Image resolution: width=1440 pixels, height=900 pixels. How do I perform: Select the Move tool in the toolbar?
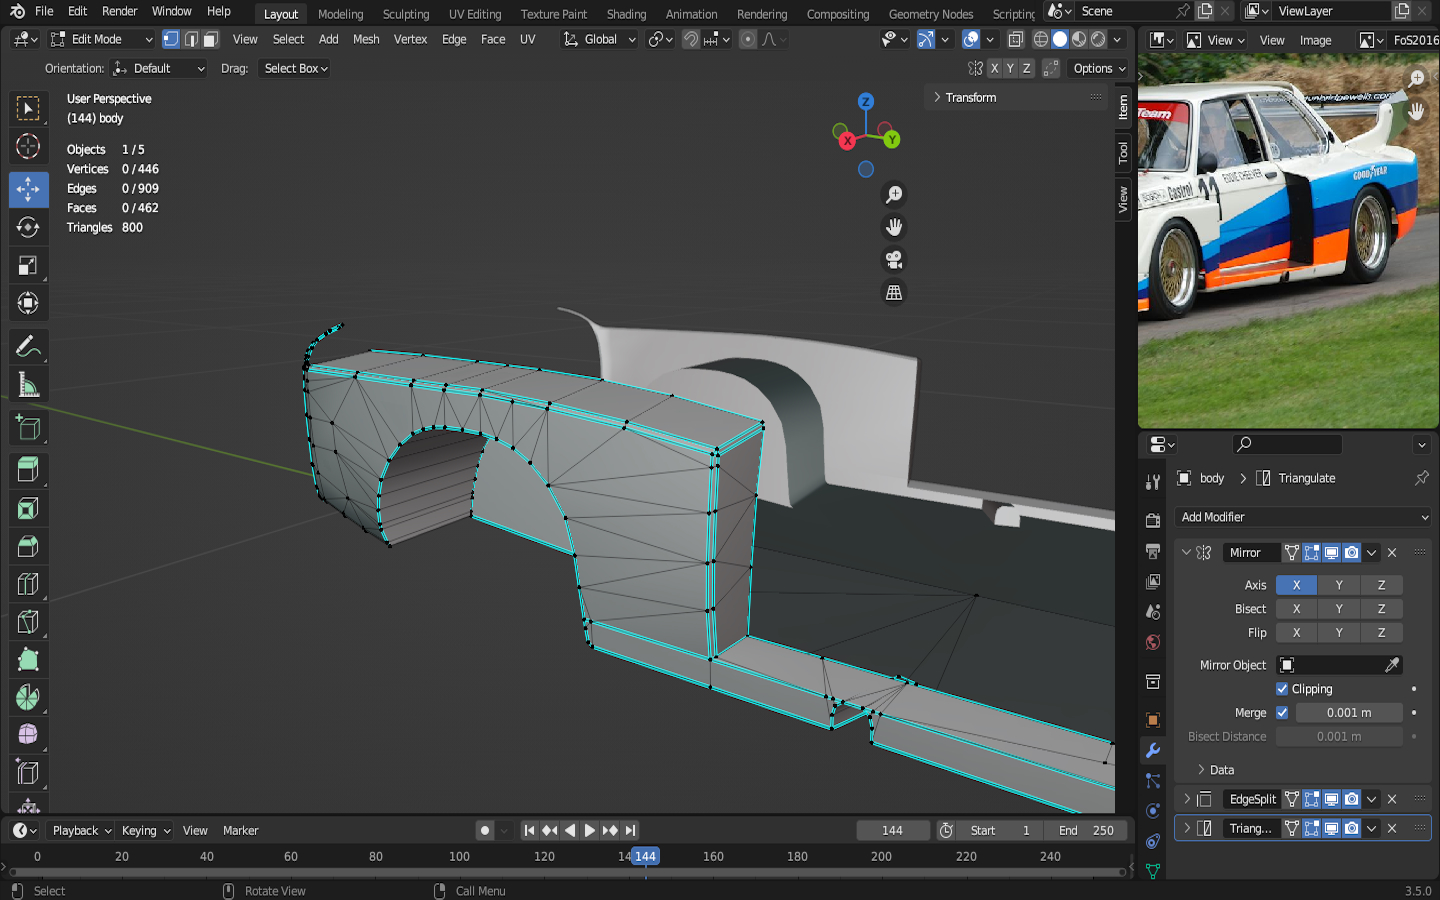coord(28,189)
